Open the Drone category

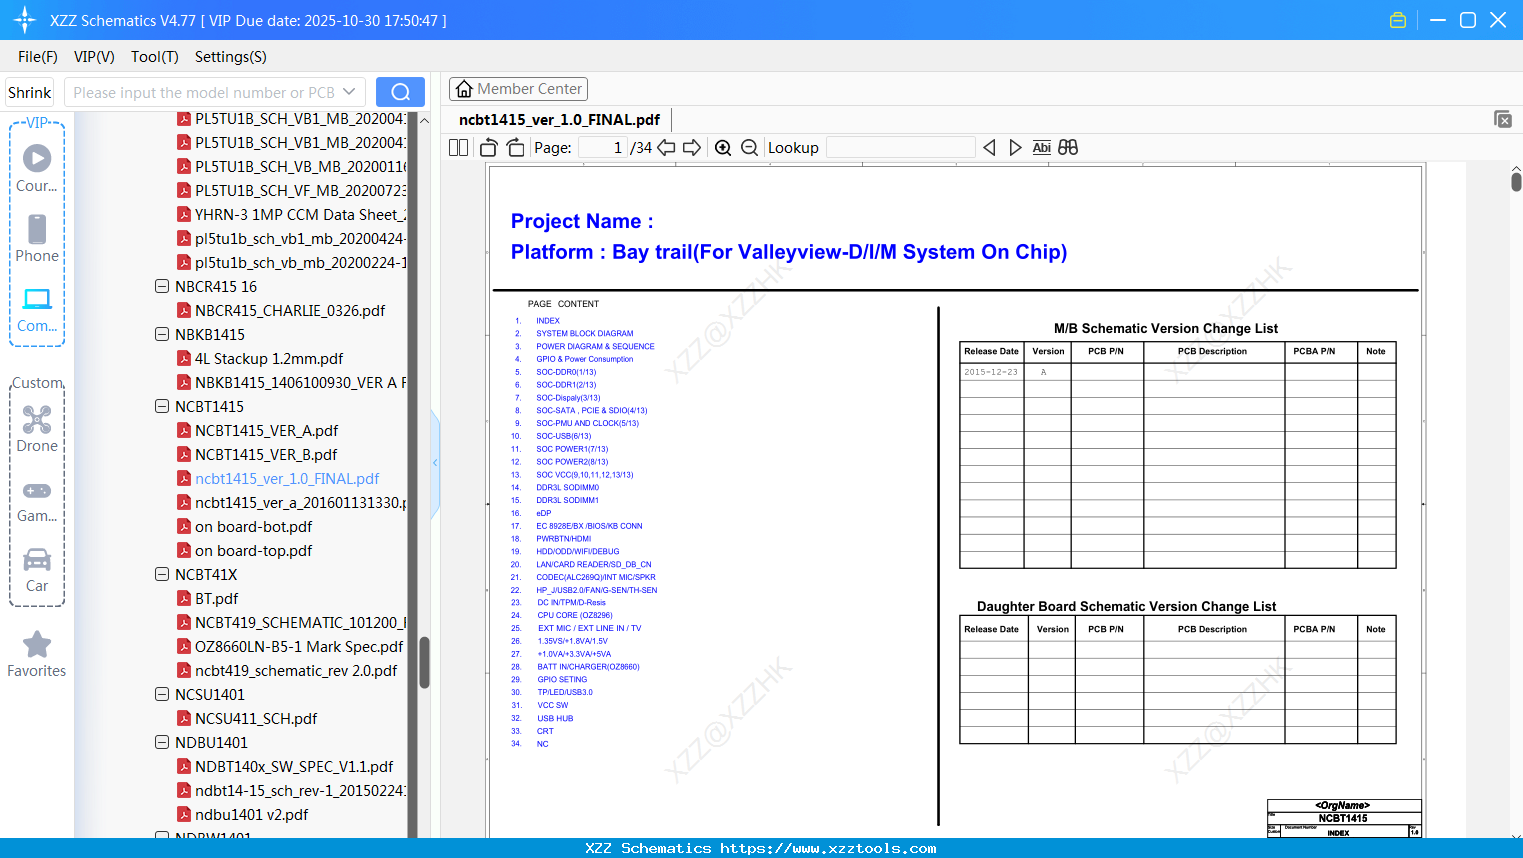tap(37, 429)
